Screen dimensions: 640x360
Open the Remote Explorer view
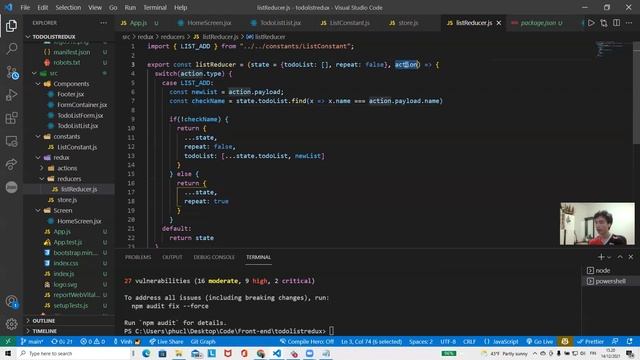(x=11, y=141)
